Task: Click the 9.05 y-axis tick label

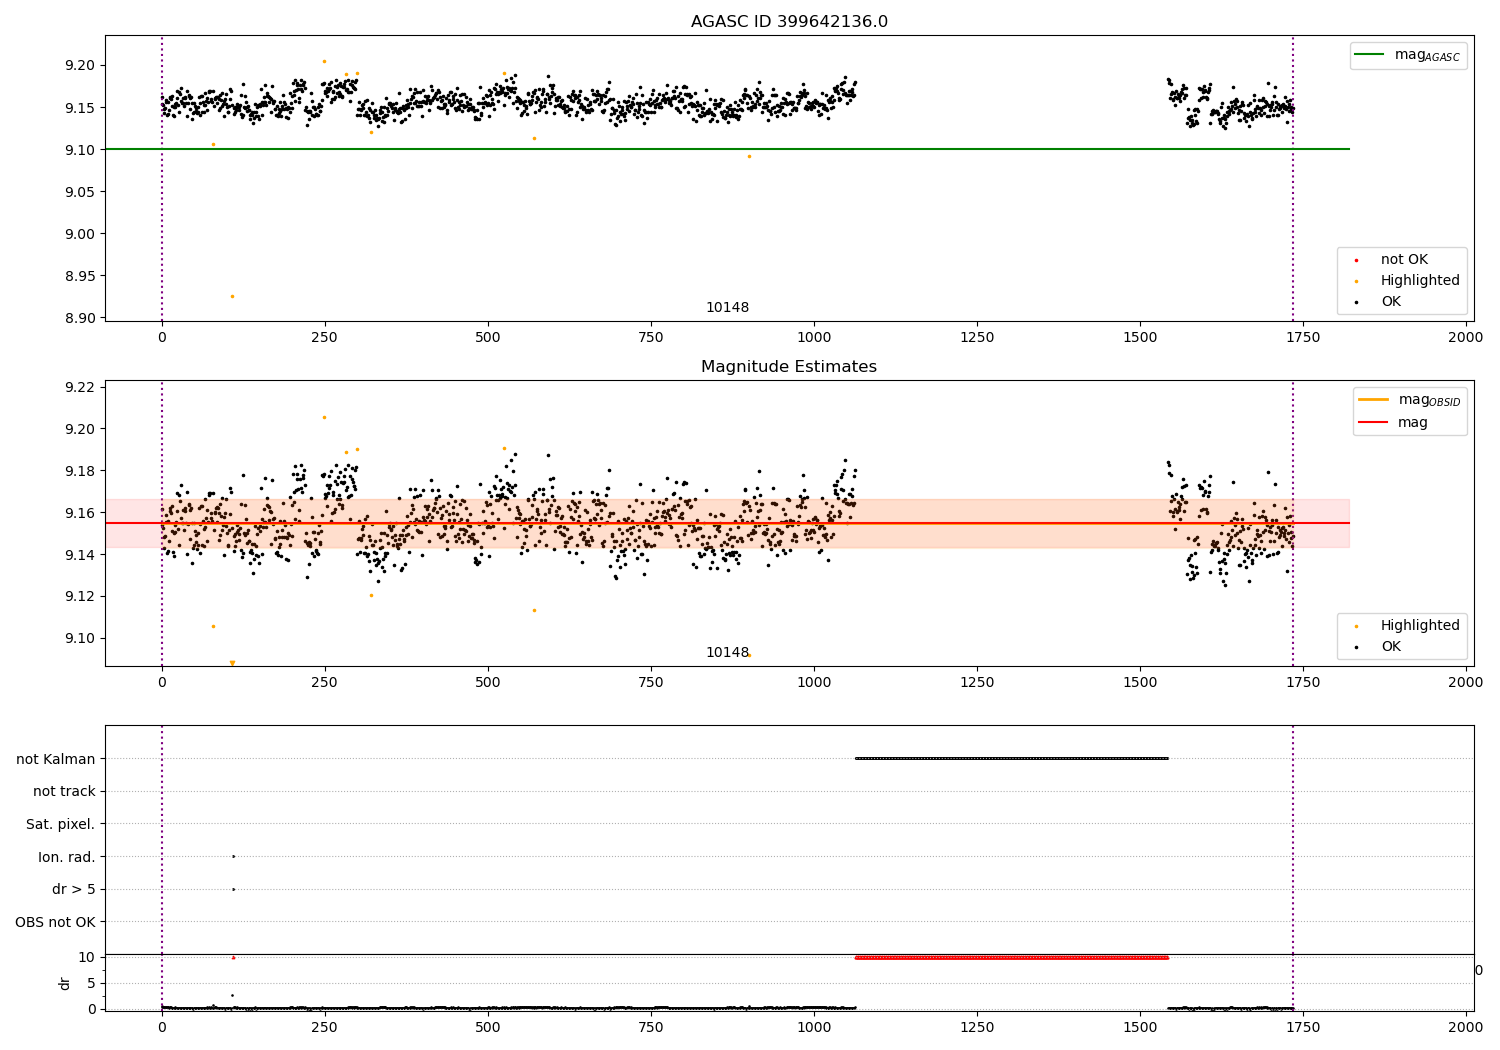Action: pyautogui.click(x=79, y=192)
